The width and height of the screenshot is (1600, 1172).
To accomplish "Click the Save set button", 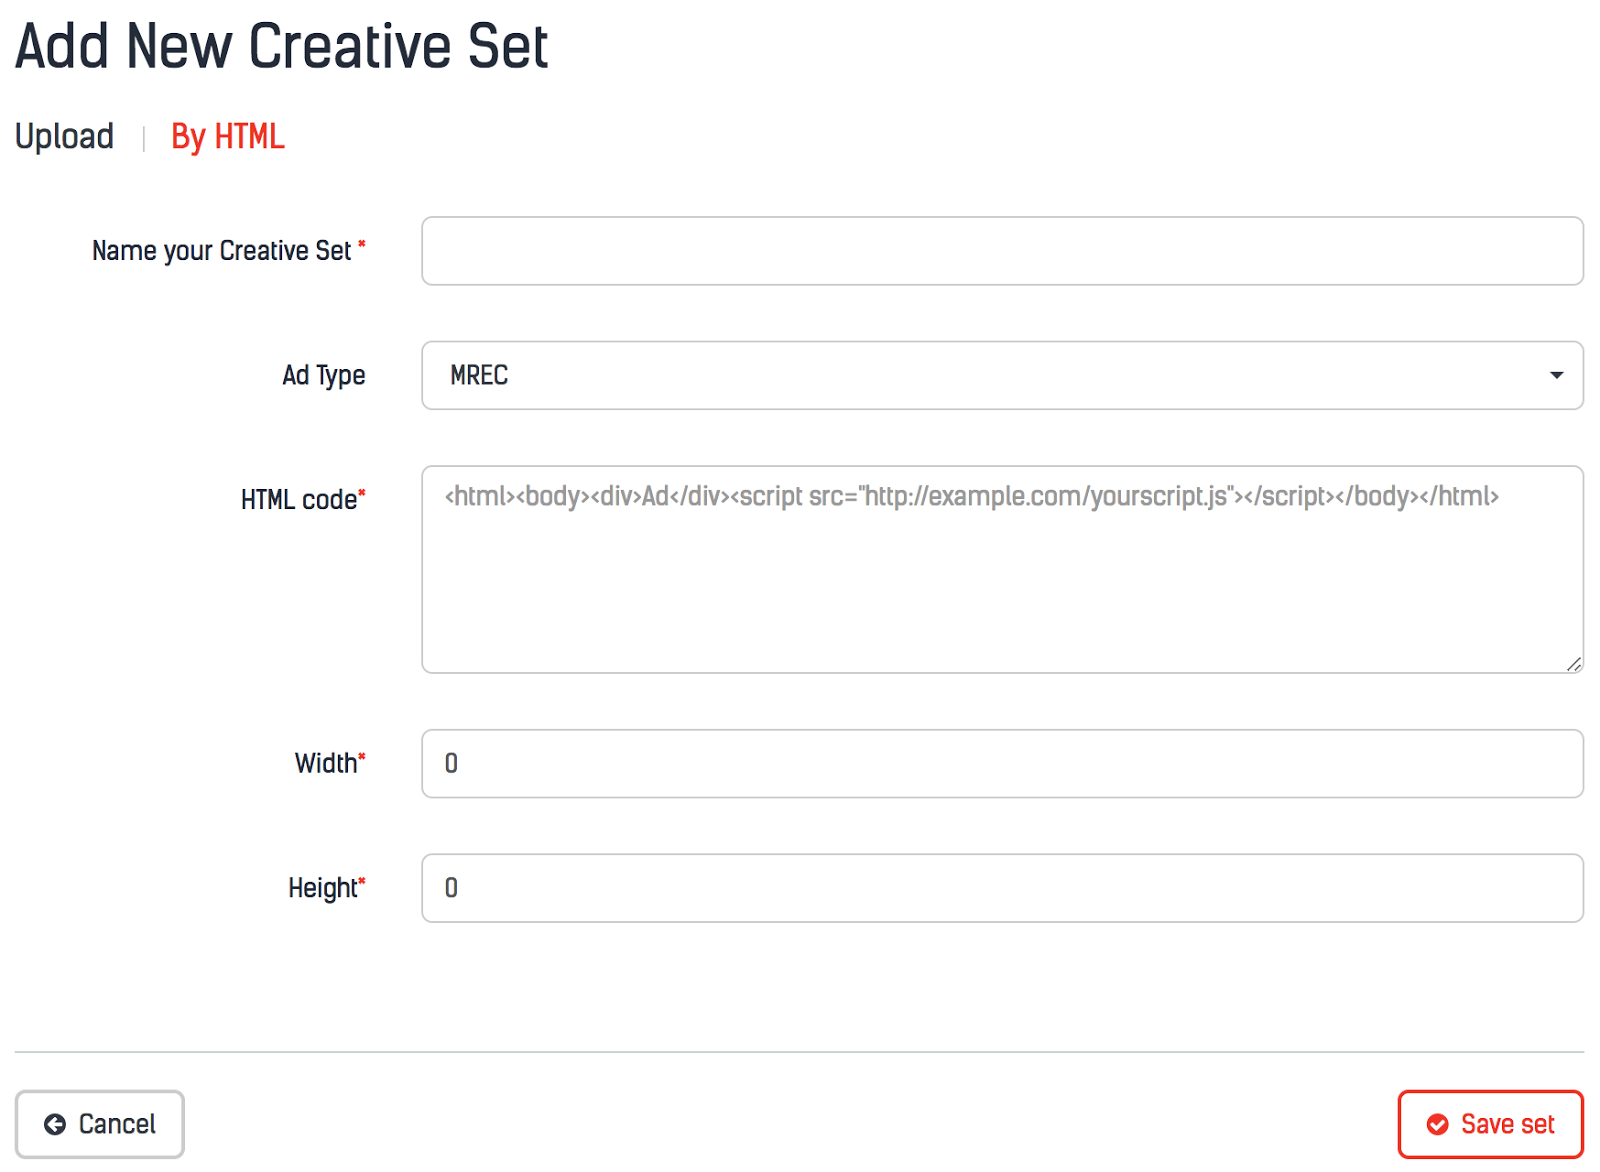I will pyautogui.click(x=1490, y=1125).
